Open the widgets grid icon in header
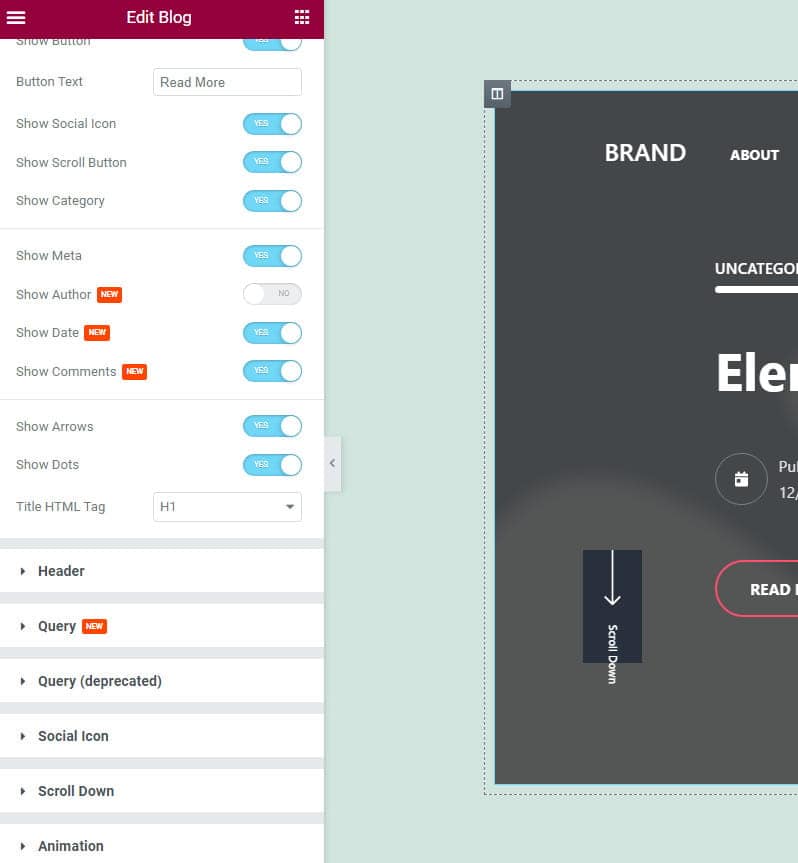This screenshot has height=863, width=798. click(x=302, y=17)
